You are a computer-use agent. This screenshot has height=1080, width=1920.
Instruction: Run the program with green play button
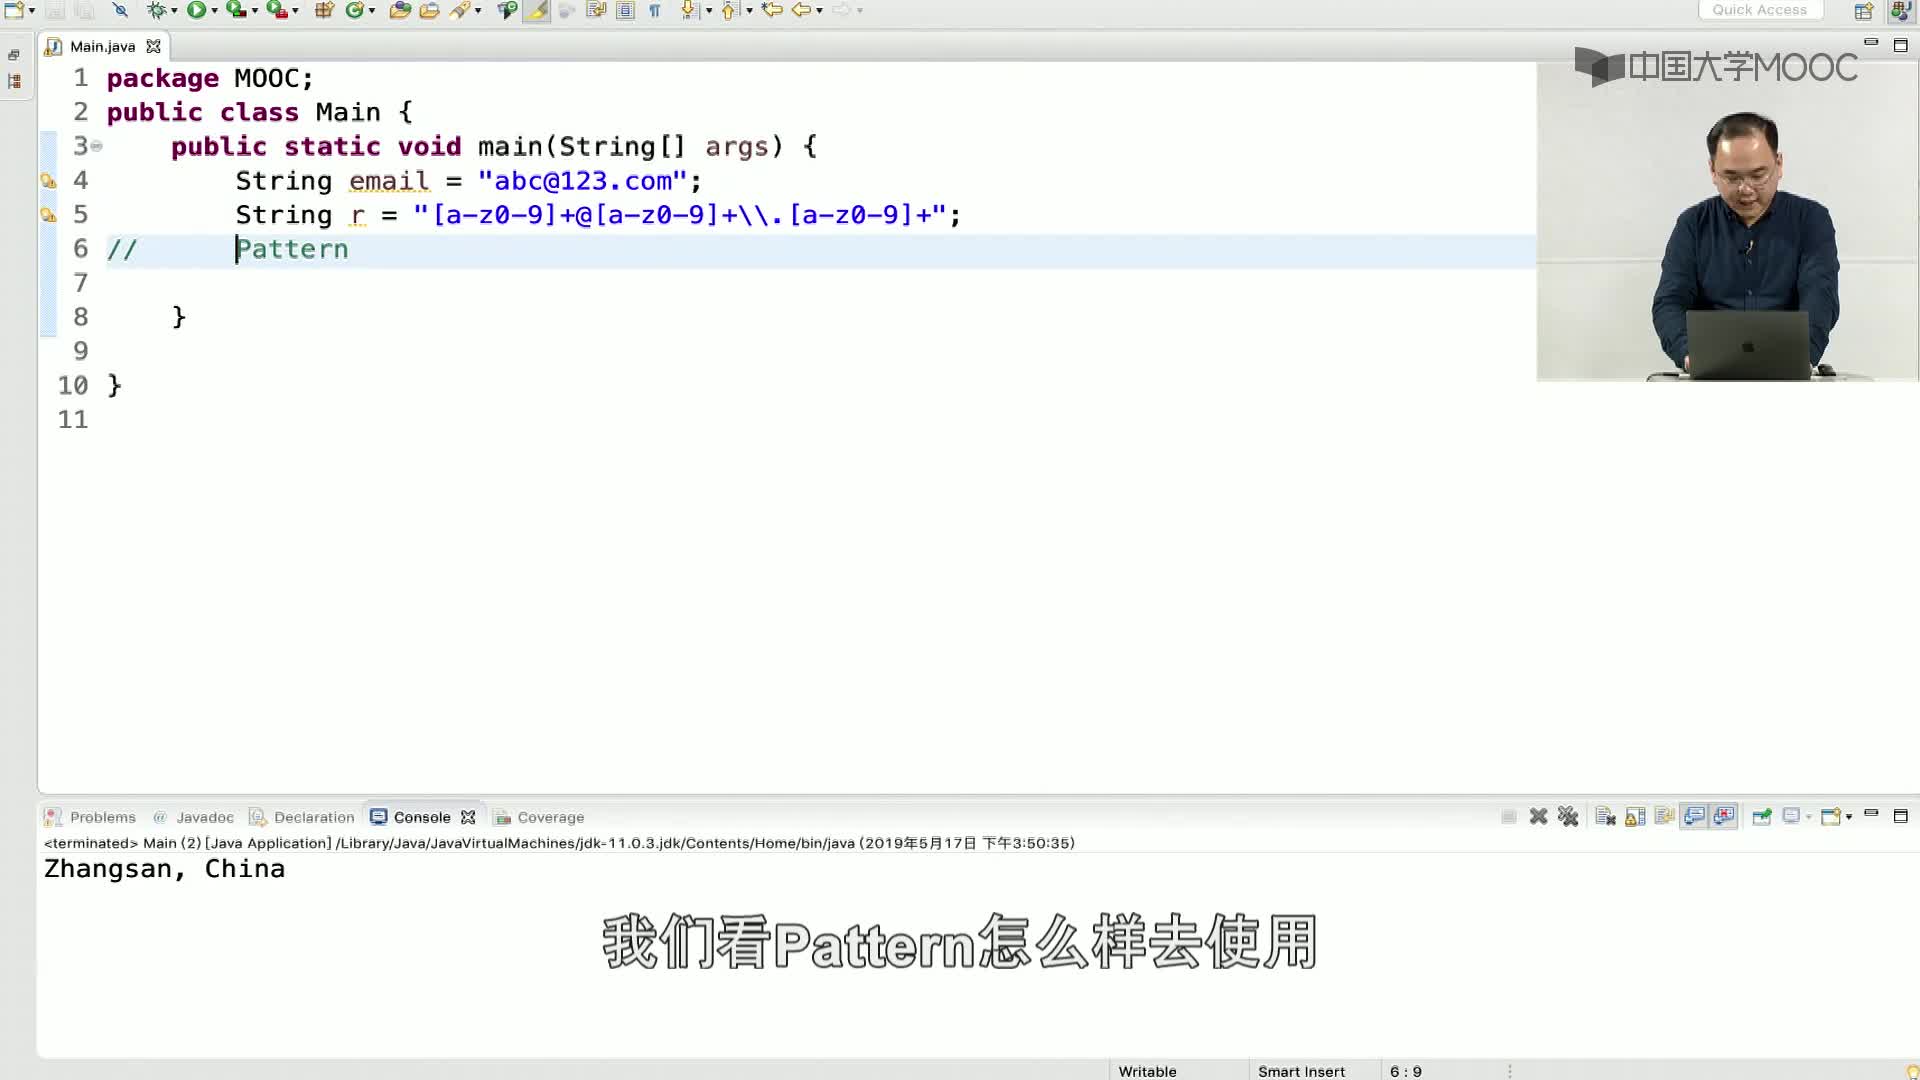(x=196, y=10)
